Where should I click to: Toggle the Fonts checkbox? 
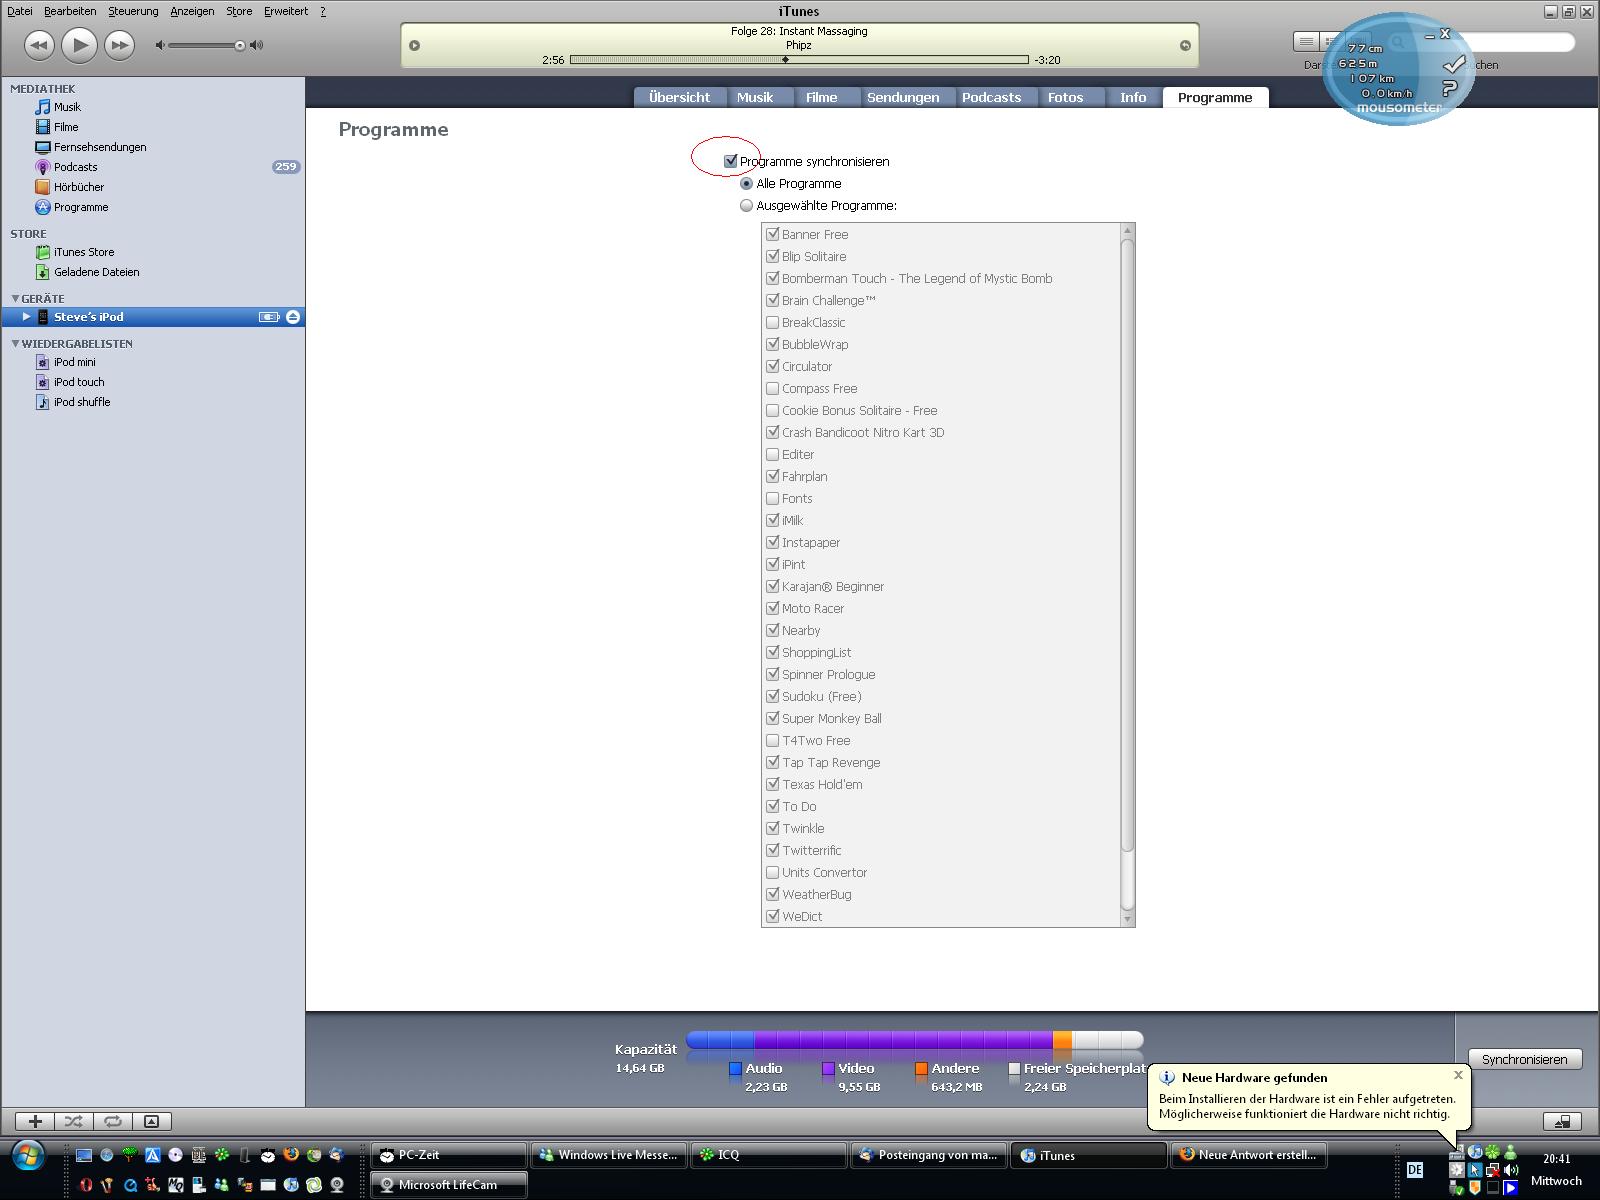tap(772, 498)
